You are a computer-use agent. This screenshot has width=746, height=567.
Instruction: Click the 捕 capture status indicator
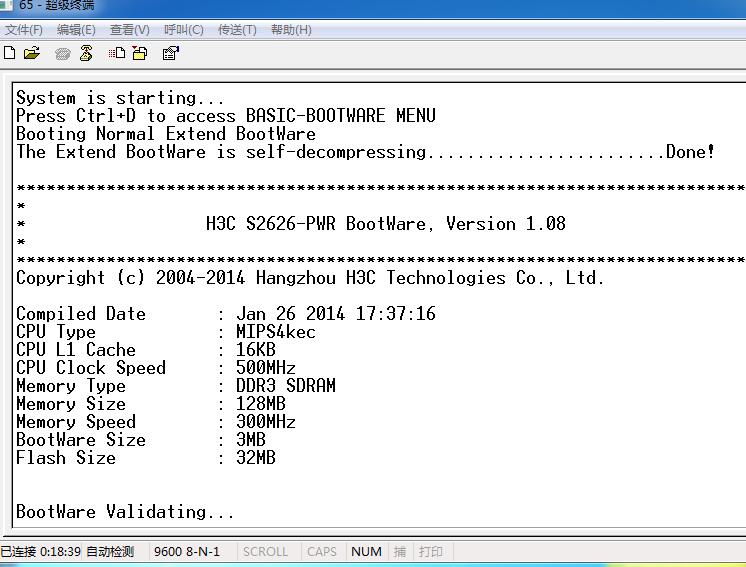coord(400,552)
